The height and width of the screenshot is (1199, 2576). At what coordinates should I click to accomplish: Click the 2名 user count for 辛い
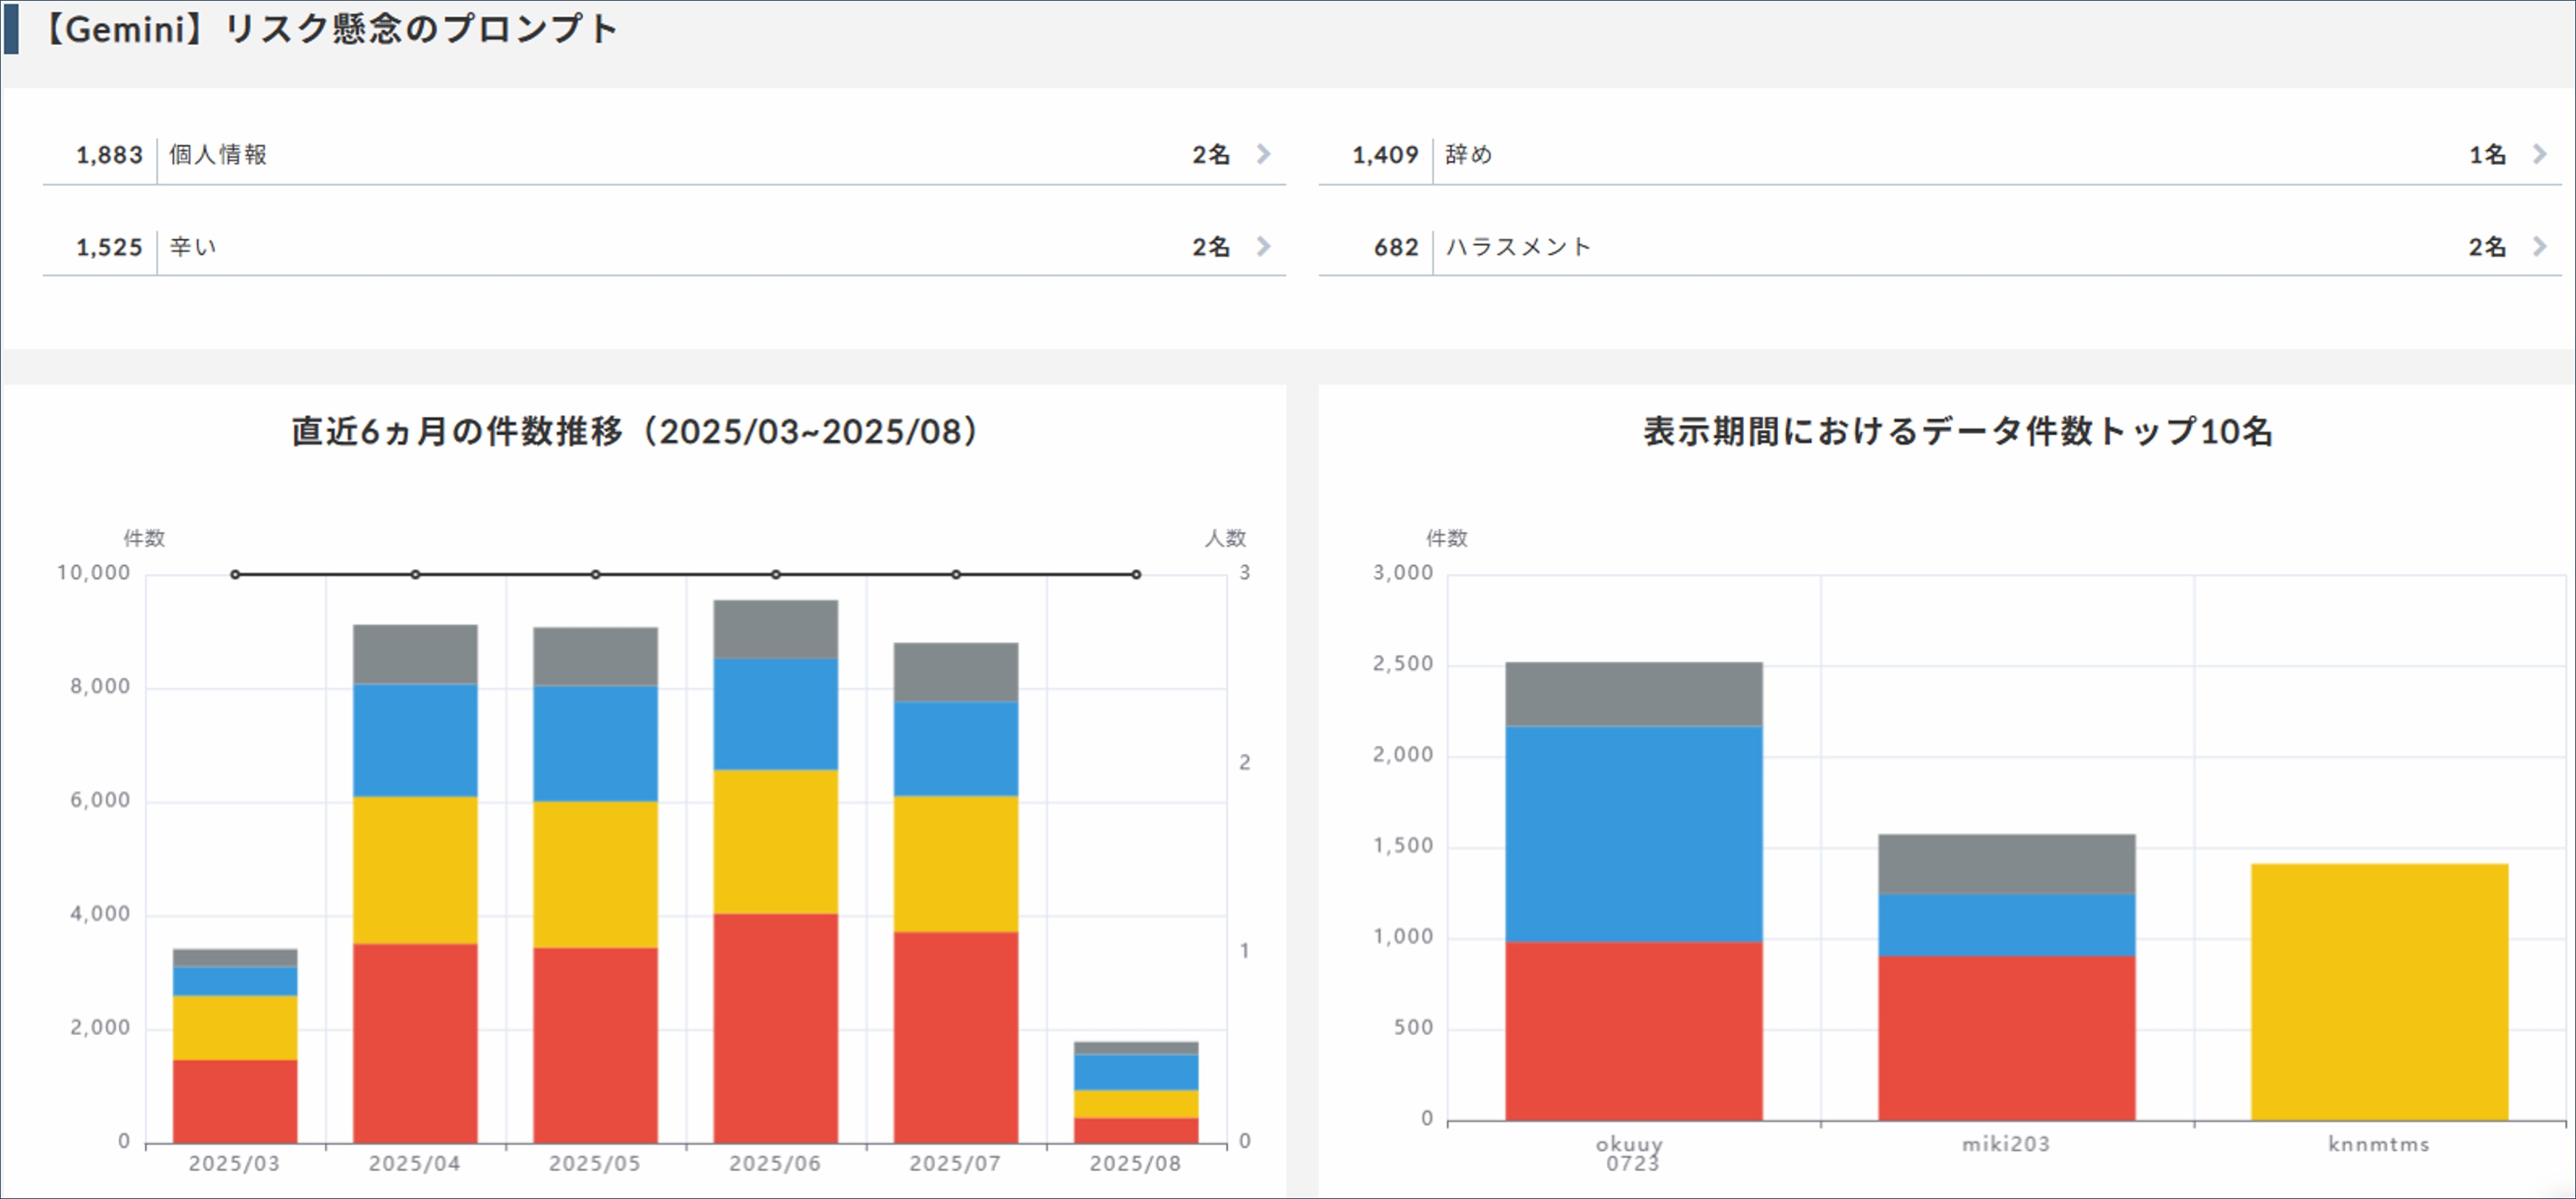(1210, 247)
